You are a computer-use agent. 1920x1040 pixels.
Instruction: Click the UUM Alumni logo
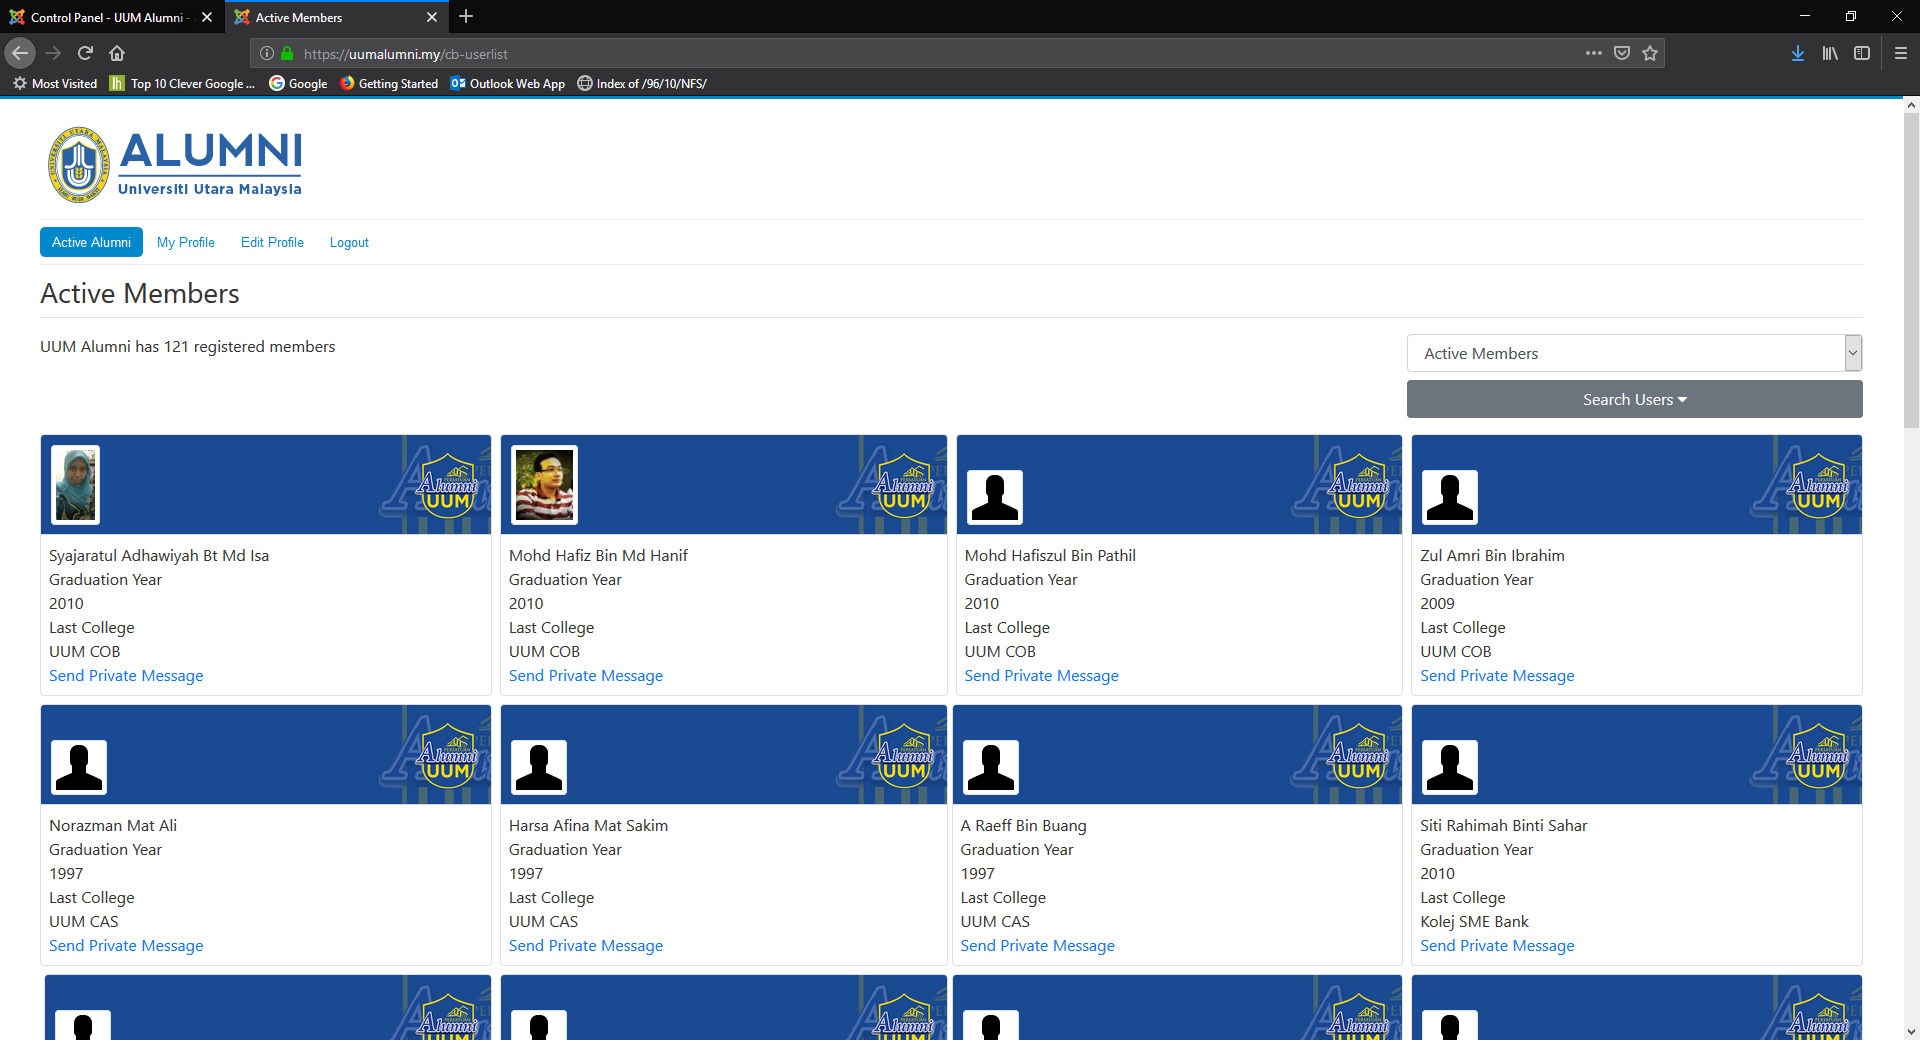175,164
